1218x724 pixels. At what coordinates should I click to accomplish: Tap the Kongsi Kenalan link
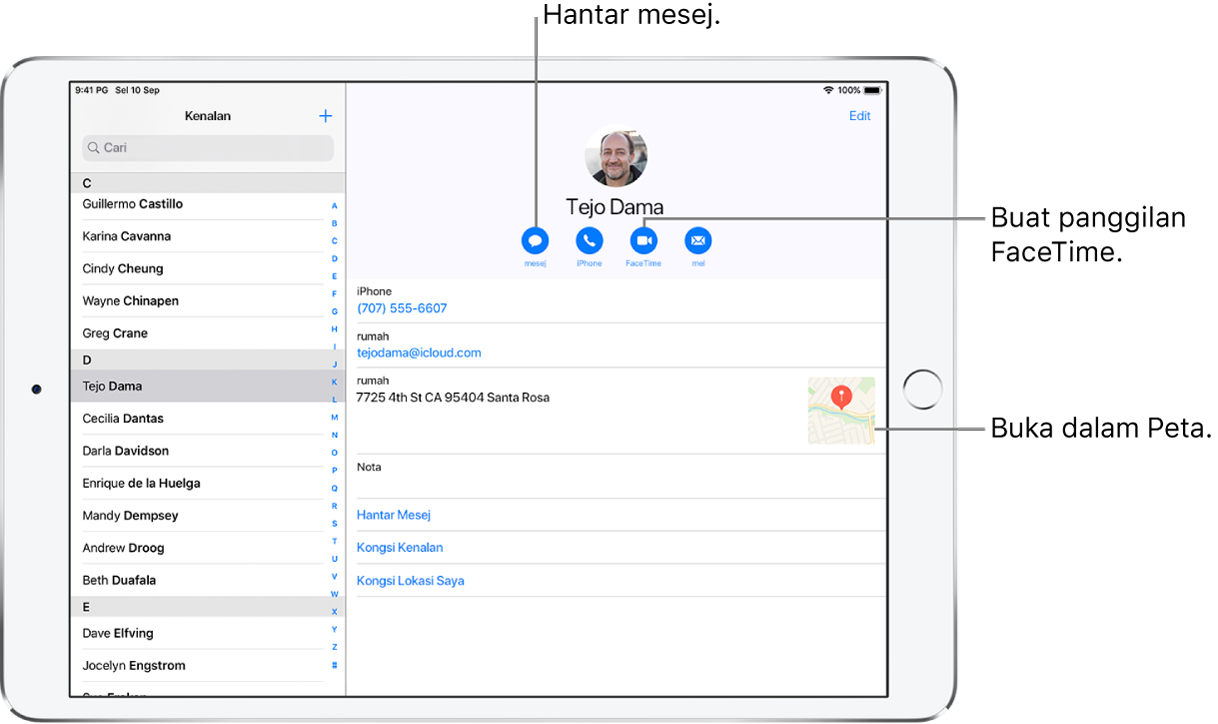400,548
